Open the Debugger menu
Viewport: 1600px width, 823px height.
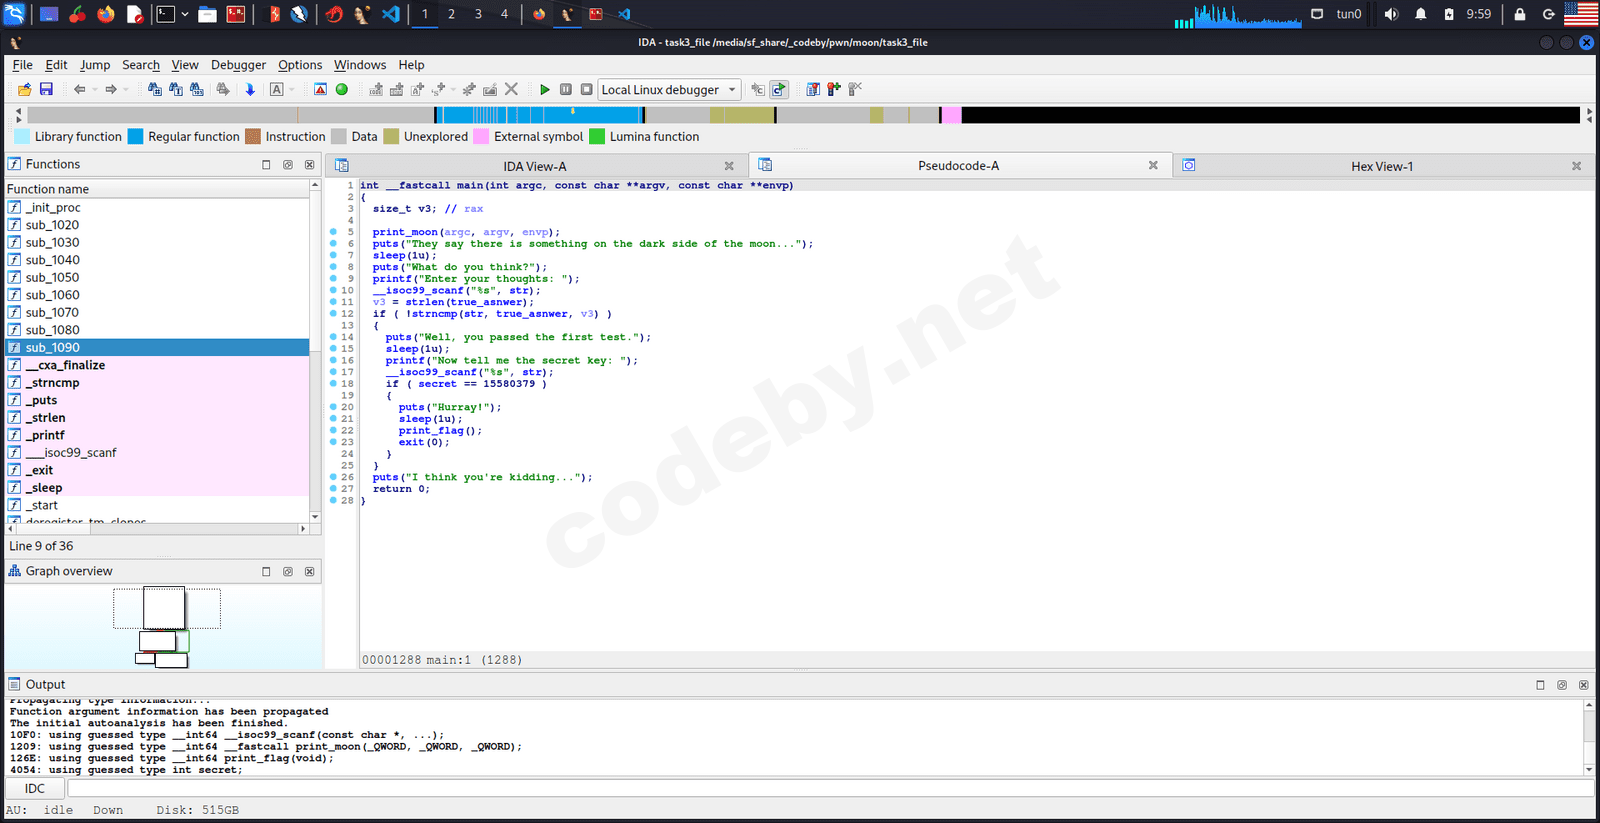pos(238,65)
